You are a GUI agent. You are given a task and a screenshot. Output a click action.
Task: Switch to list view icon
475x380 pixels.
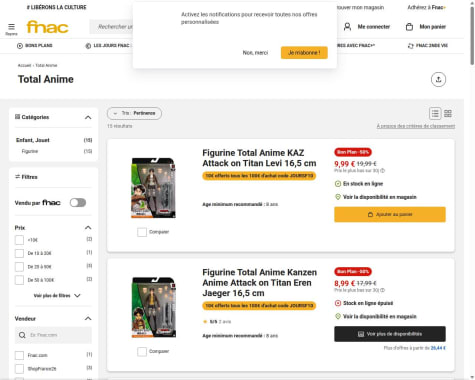(x=435, y=113)
